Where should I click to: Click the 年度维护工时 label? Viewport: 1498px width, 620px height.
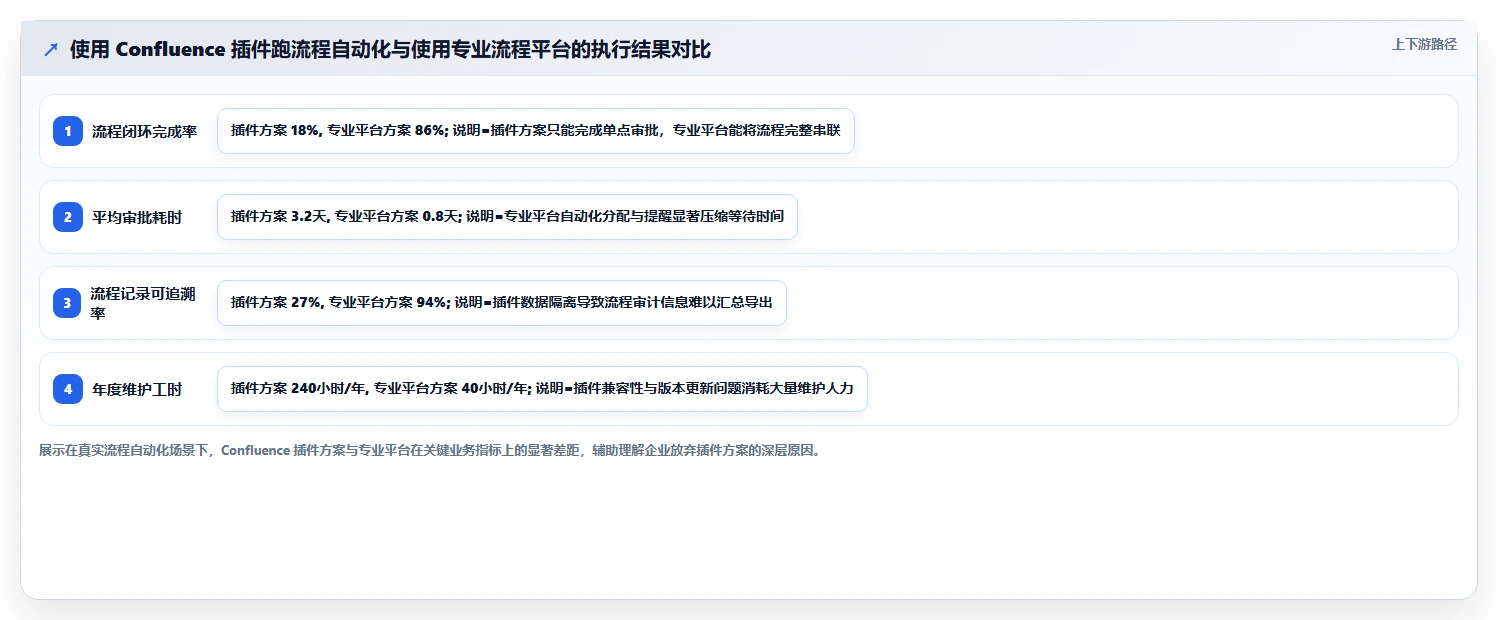tap(137, 389)
